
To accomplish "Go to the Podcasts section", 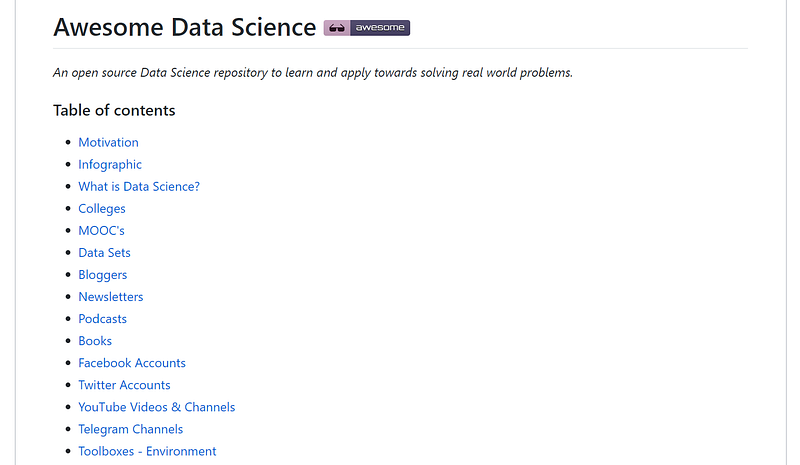I will tap(103, 319).
